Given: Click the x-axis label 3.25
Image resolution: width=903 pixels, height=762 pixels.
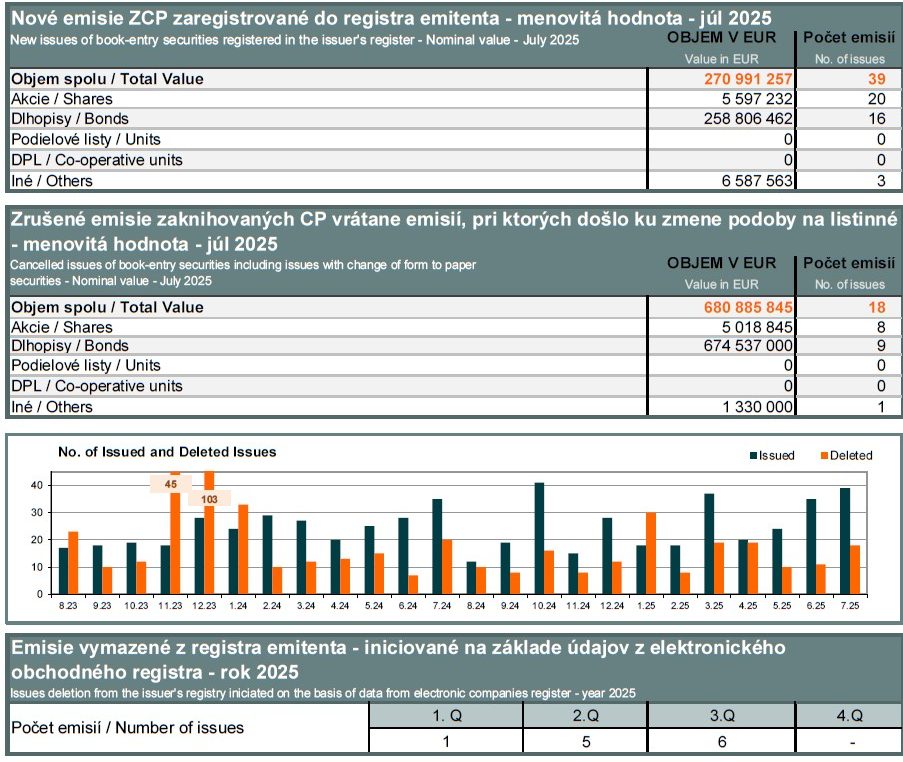Looking at the screenshot, I should coord(714,606).
